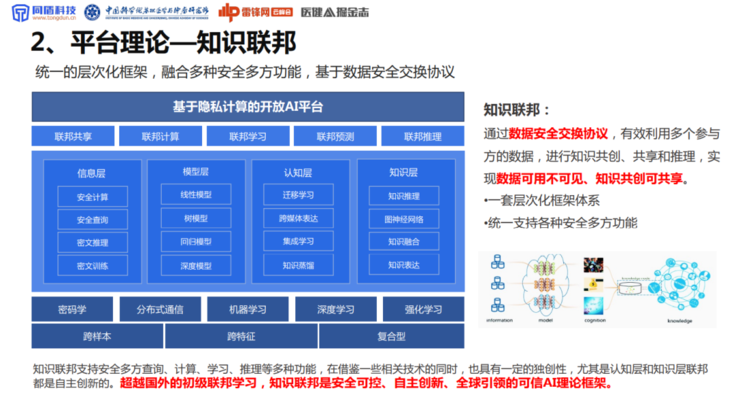Click the top cognition thumbnail image

(593, 265)
